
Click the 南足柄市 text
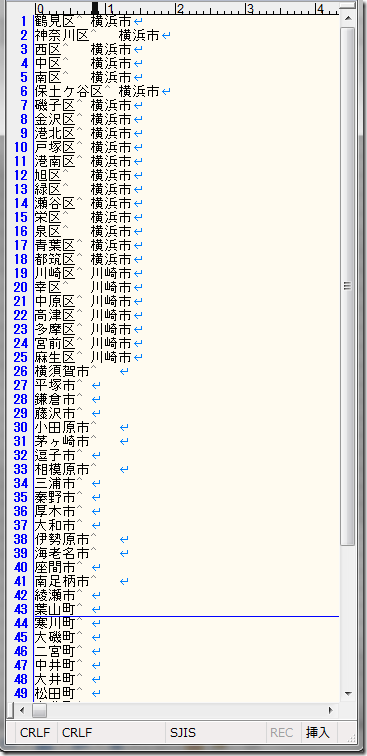(62, 580)
